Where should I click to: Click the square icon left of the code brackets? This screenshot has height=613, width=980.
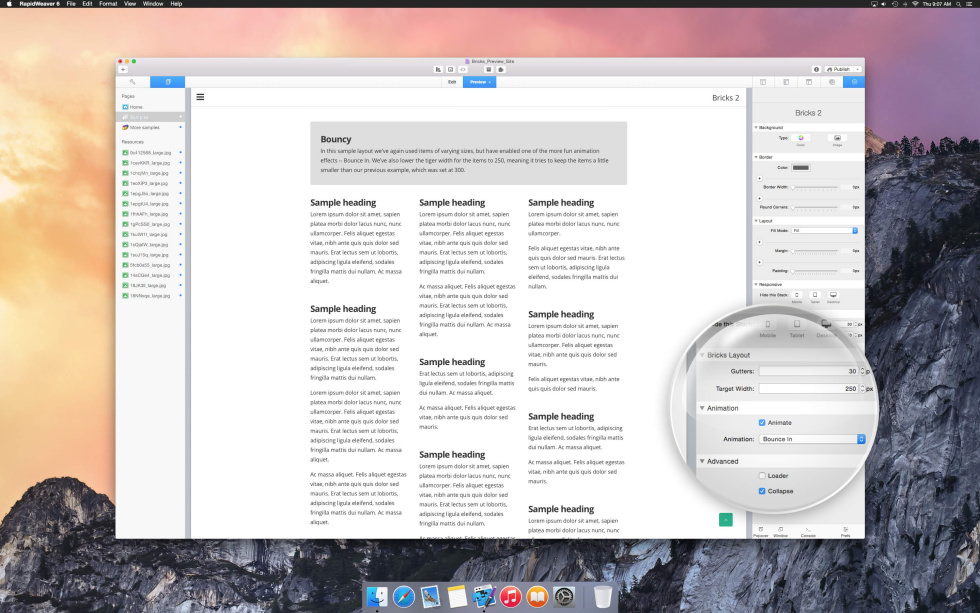pyautogui.click(x=451, y=69)
